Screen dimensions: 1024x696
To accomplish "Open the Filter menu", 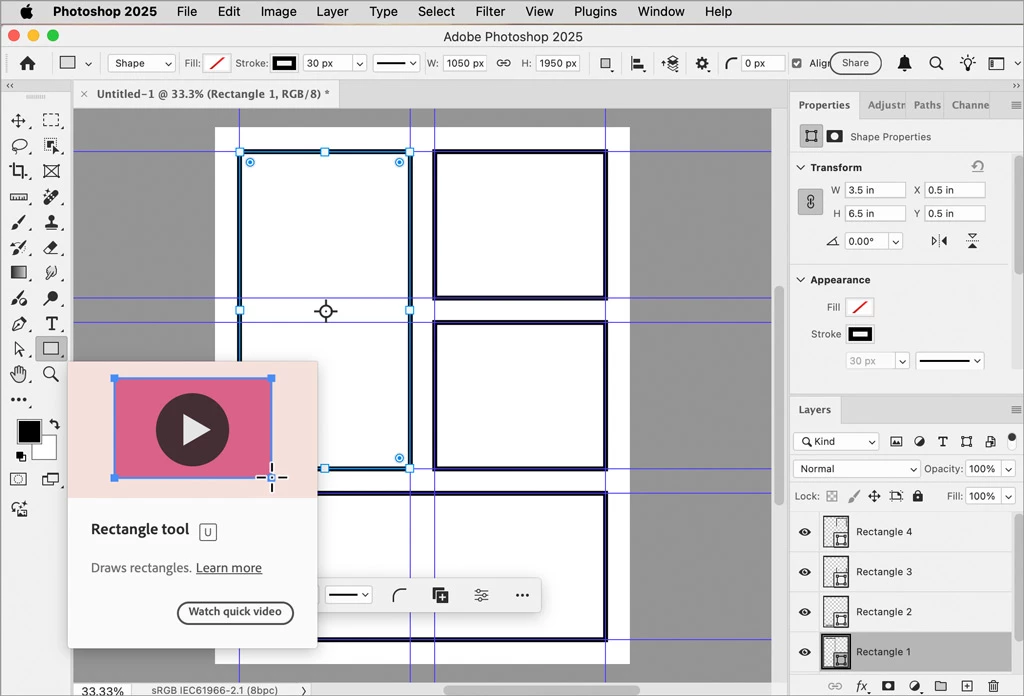I will pos(490,12).
